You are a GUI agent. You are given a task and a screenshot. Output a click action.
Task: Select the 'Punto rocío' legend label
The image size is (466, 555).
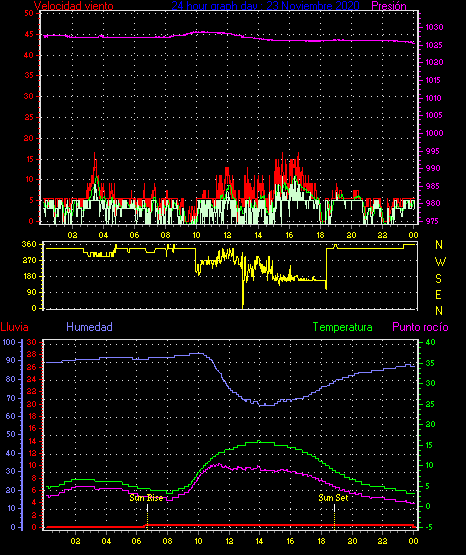pos(420,327)
